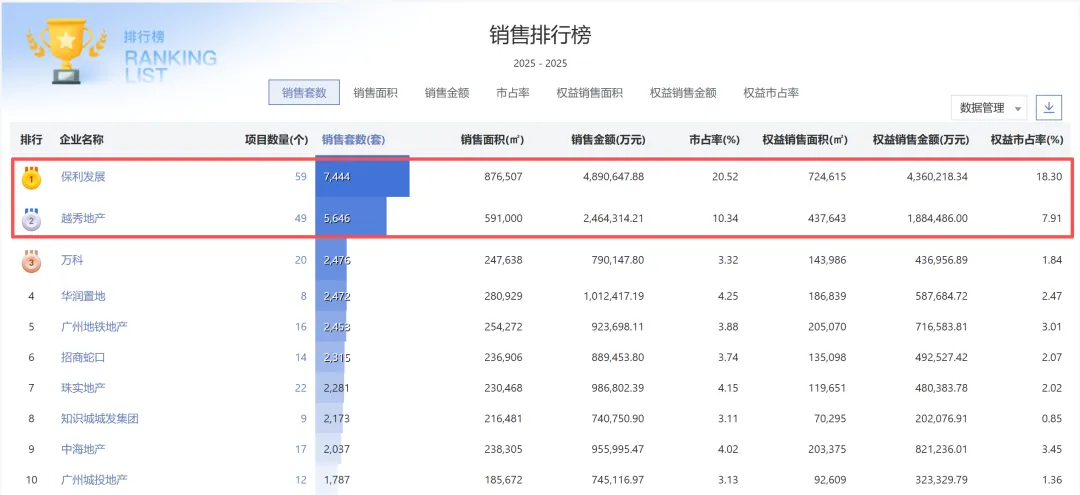Click the date range 2025 - 2025
The image size is (1080, 495).
pos(540,63)
